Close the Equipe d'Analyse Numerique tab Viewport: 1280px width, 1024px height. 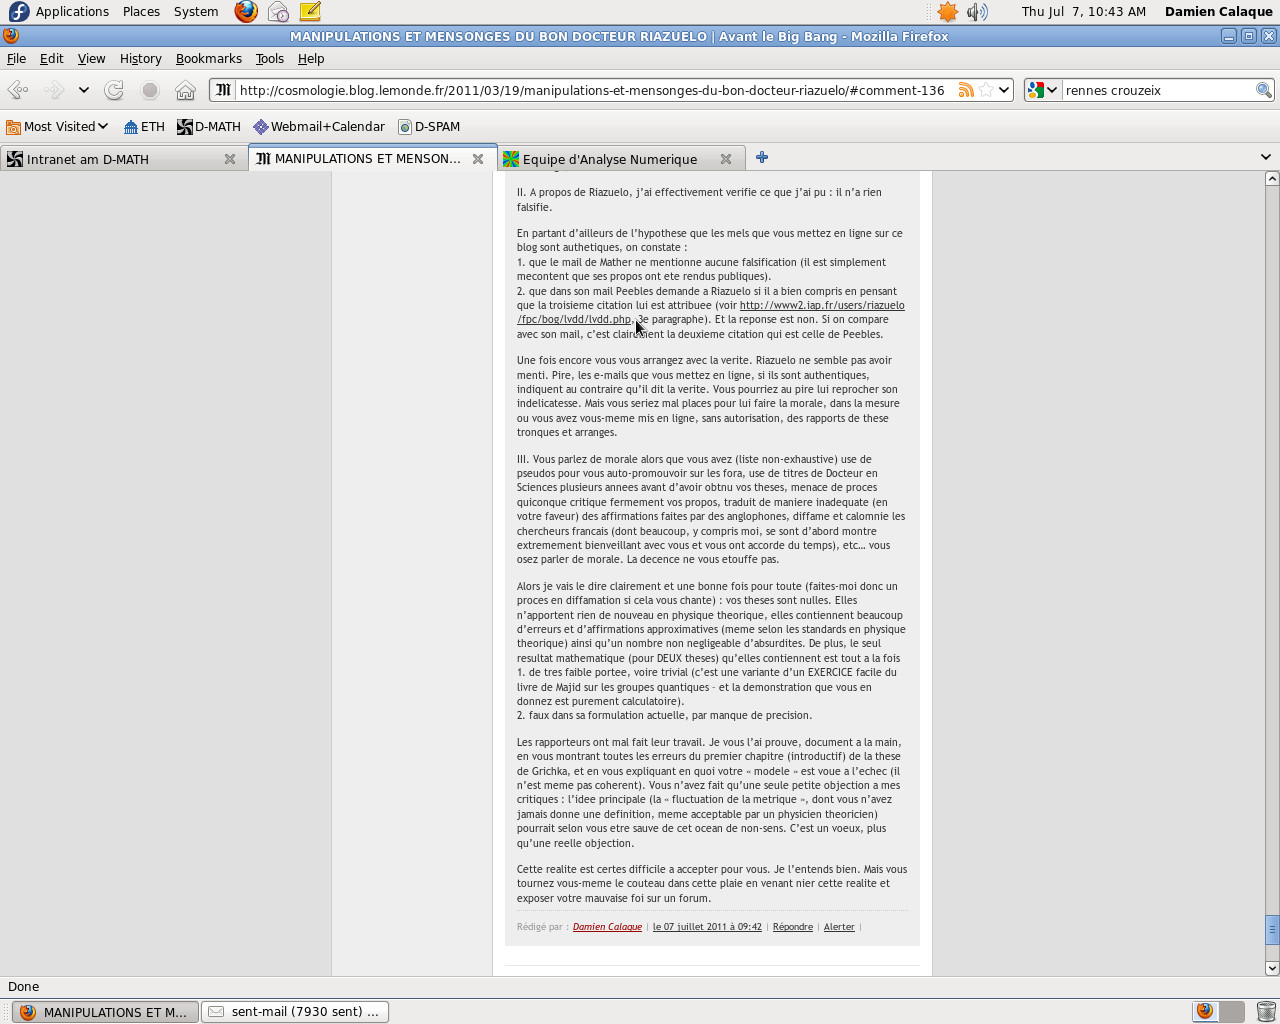point(726,159)
